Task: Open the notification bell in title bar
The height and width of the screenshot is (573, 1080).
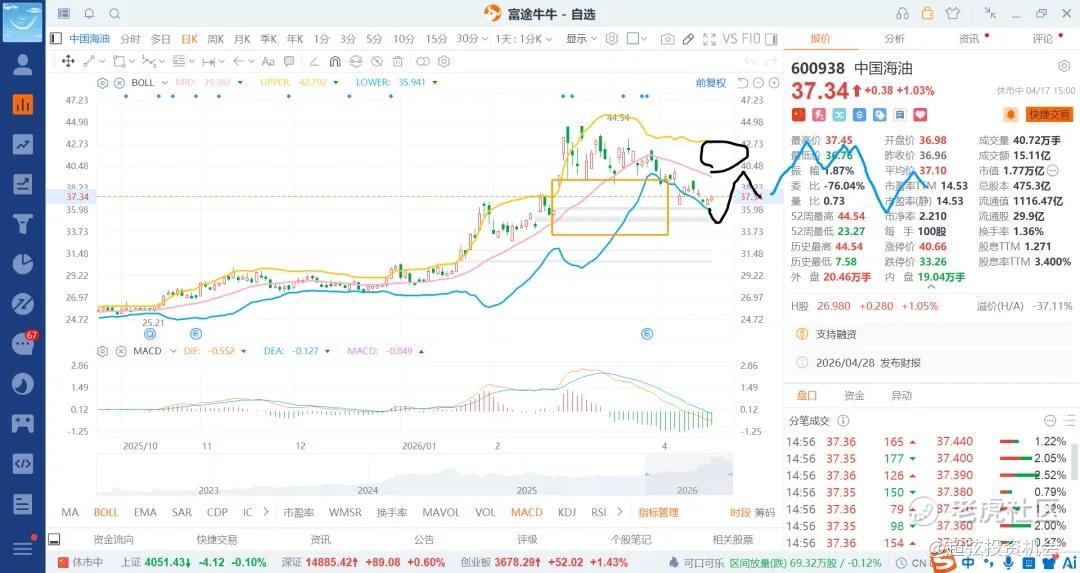Action: [90, 14]
